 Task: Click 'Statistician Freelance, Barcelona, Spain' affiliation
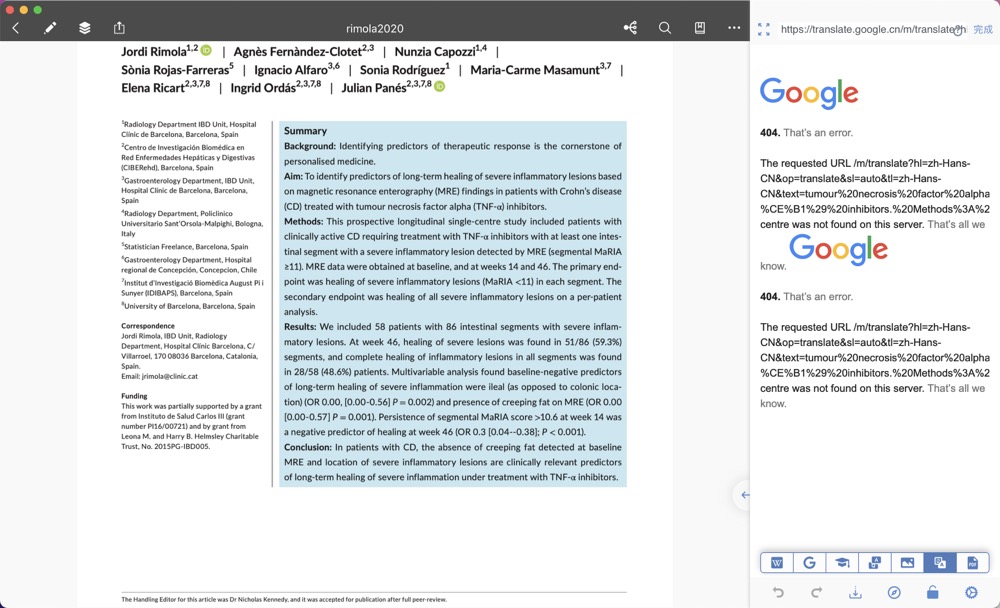pos(185,247)
